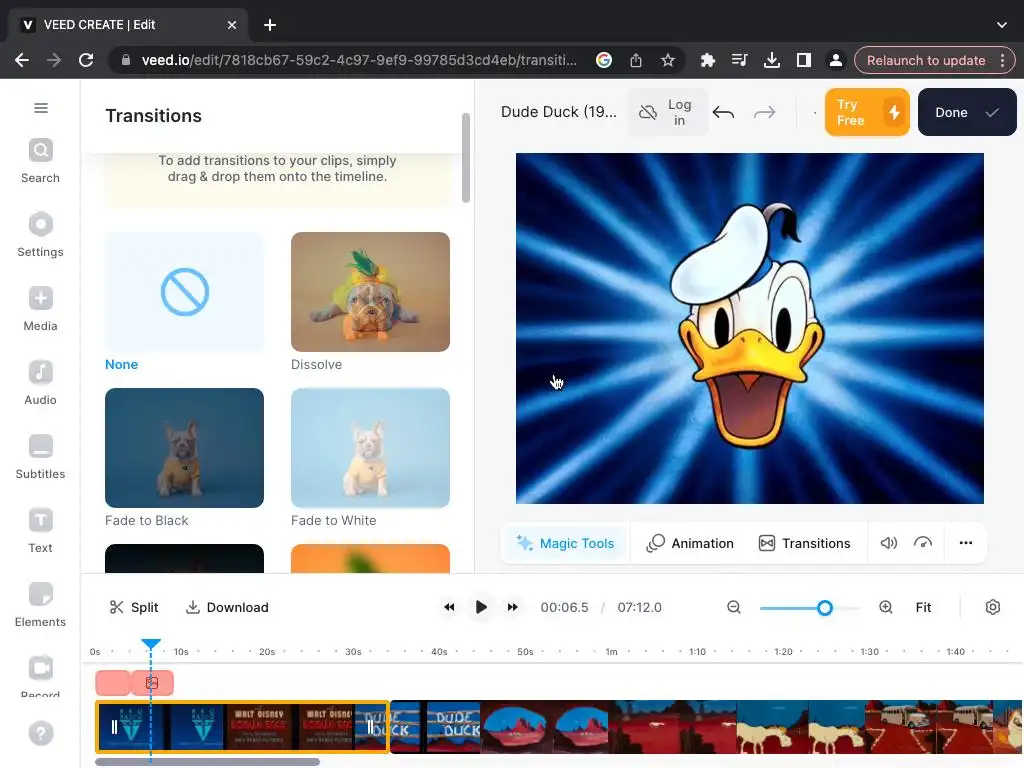Click the Try Free button
The height and width of the screenshot is (768, 1024).
[x=867, y=112]
